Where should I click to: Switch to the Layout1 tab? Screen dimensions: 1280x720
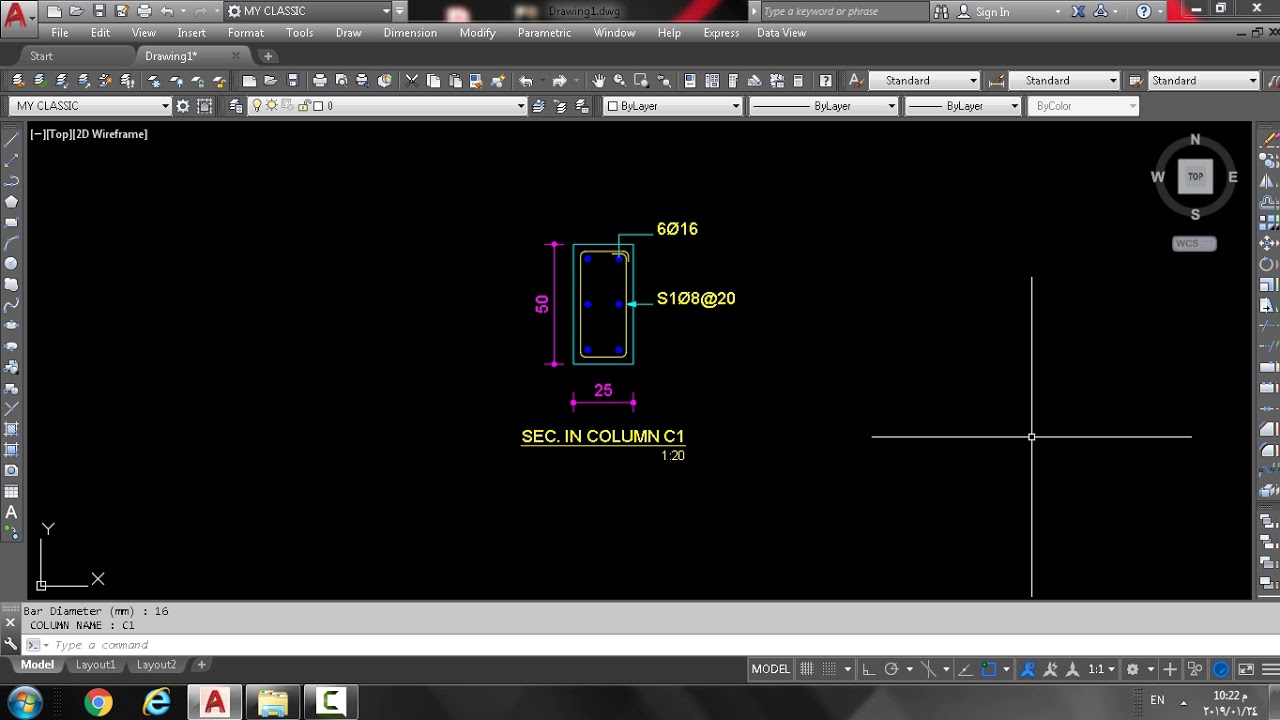pyautogui.click(x=96, y=665)
